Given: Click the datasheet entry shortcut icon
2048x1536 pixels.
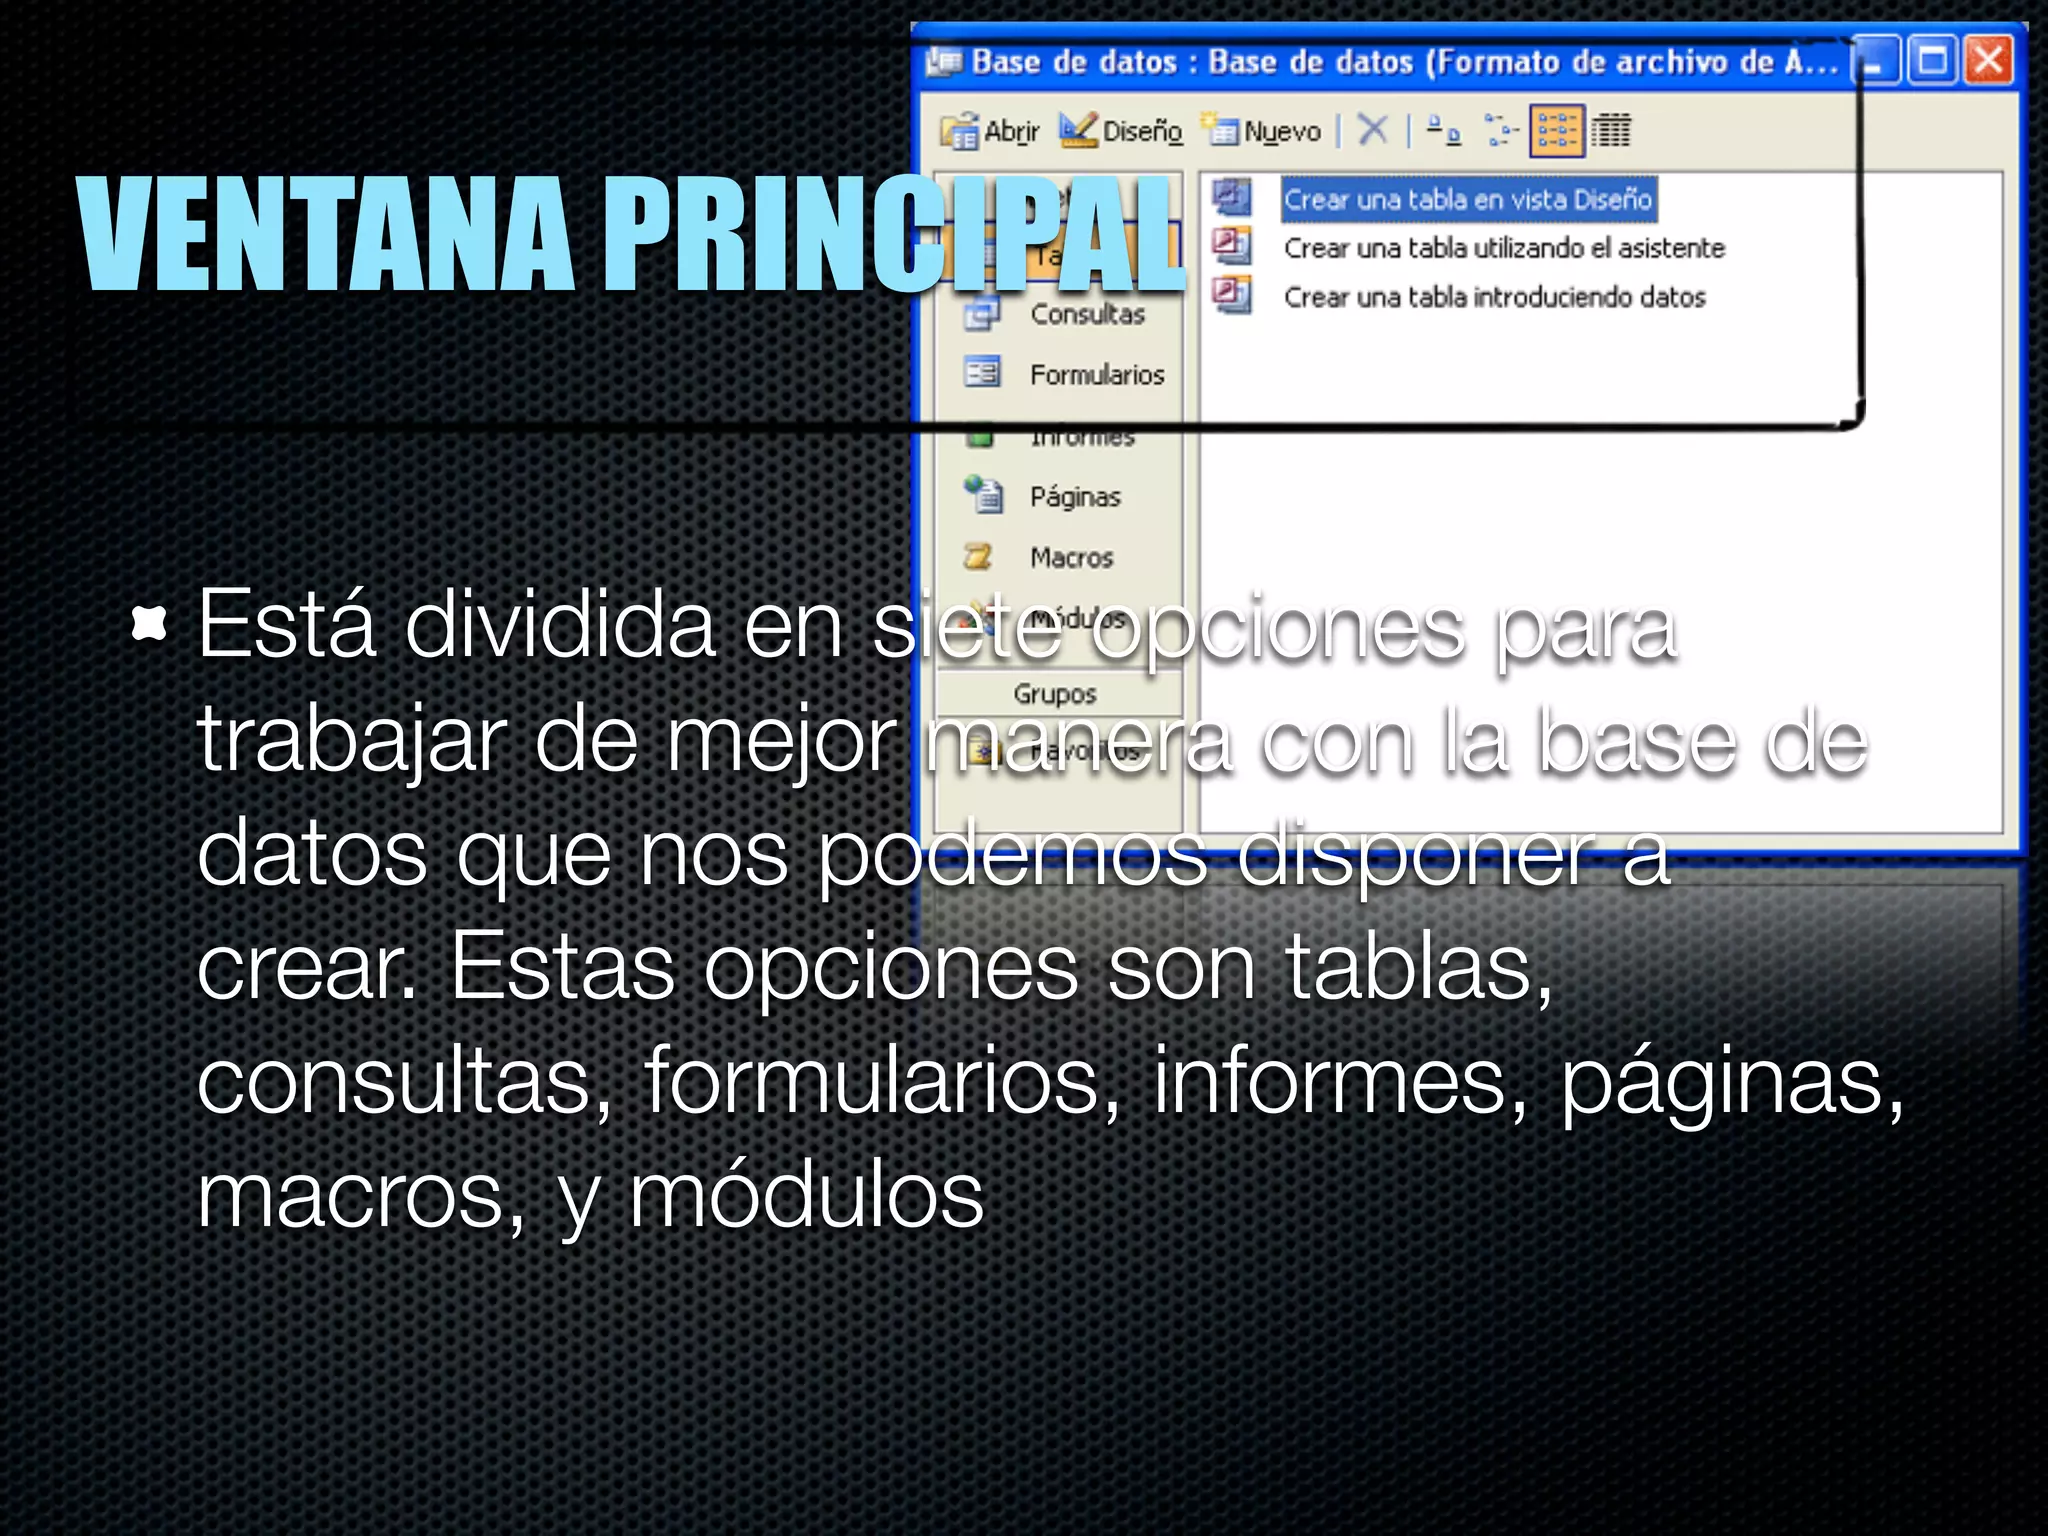Looking at the screenshot, I should 1232,295.
